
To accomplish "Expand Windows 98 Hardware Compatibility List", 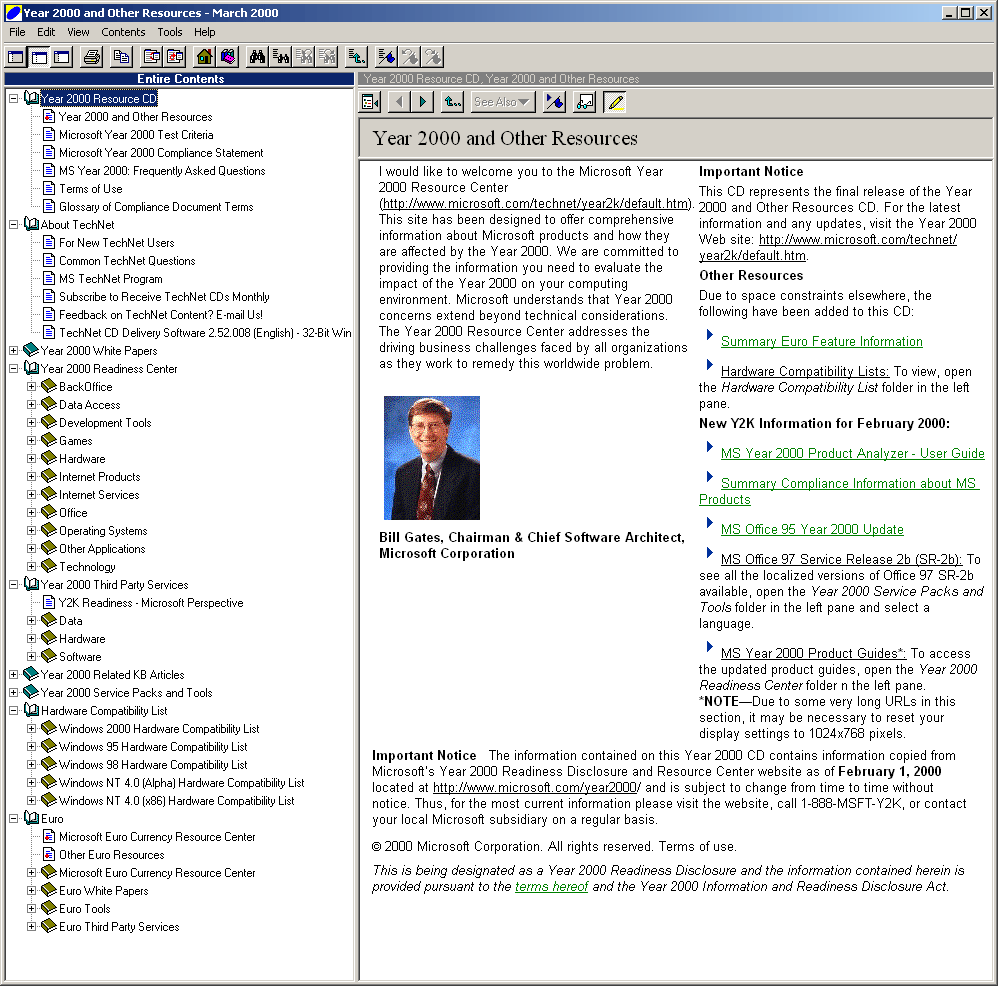I will coord(31,764).
